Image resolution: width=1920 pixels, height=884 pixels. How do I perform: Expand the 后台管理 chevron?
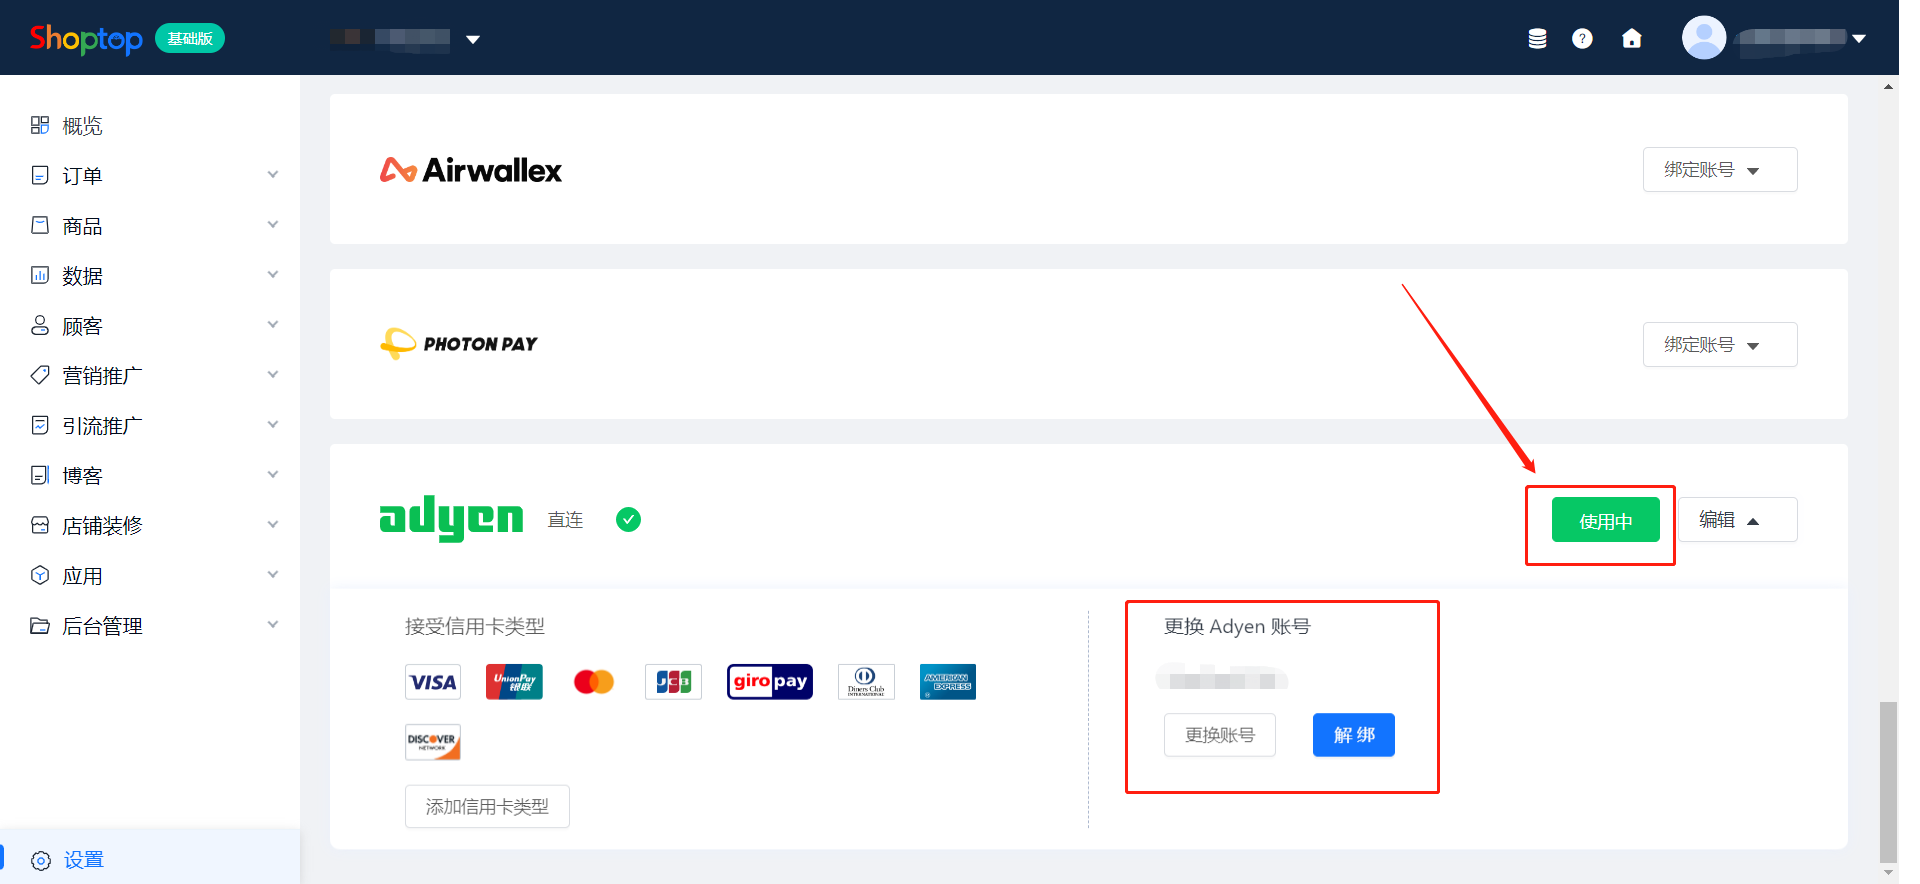[273, 625]
